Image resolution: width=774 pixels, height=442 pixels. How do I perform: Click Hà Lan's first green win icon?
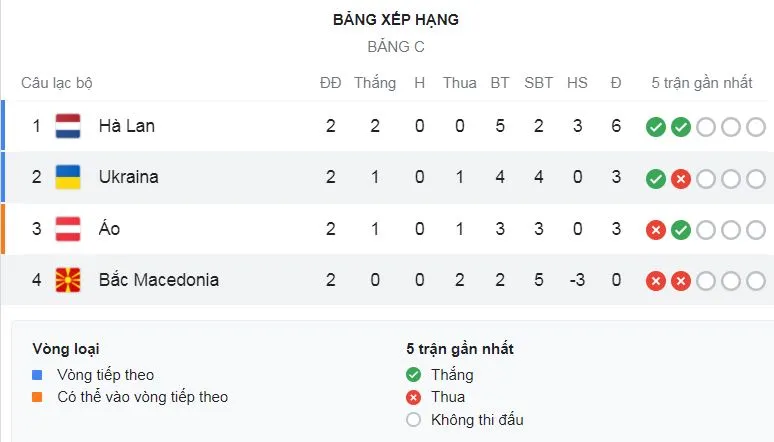[656, 127]
